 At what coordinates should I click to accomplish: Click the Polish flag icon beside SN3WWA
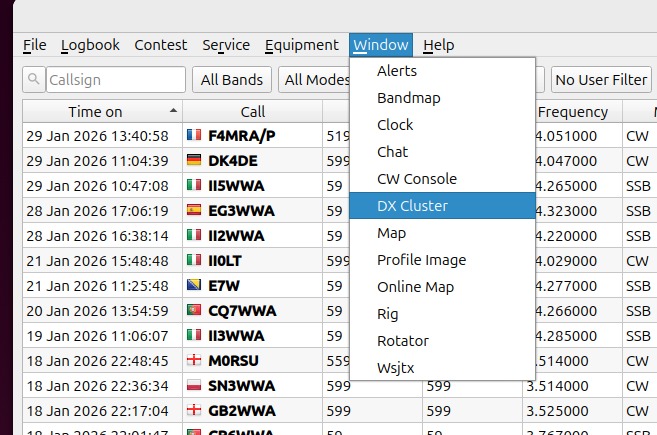click(194, 386)
